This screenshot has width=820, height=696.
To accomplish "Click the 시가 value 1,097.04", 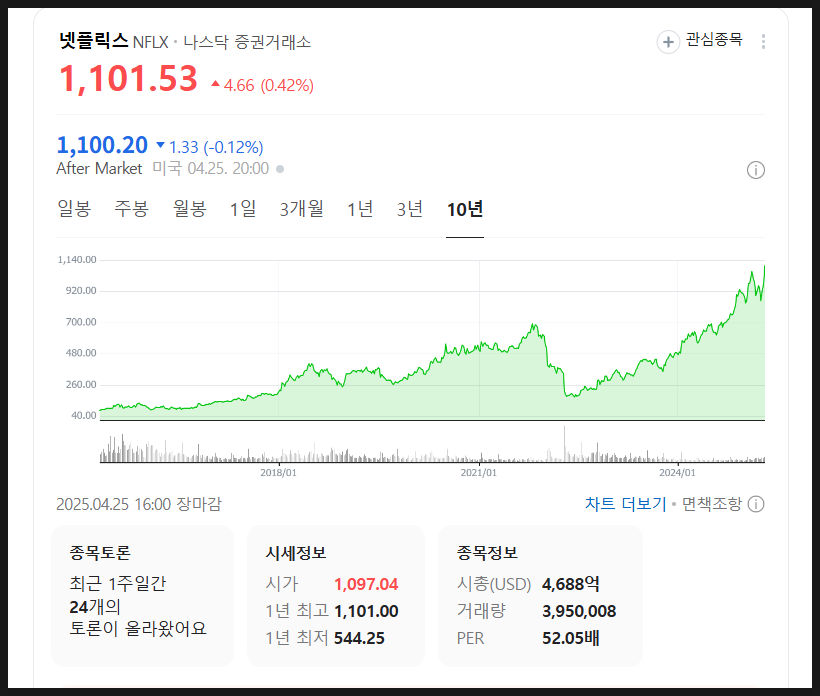I will click(366, 584).
